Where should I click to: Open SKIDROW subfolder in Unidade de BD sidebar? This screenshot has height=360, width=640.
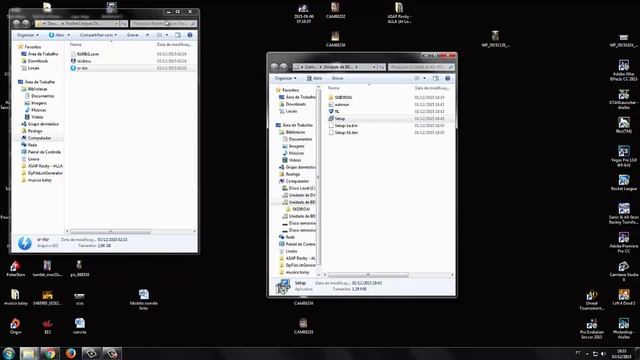point(301,209)
